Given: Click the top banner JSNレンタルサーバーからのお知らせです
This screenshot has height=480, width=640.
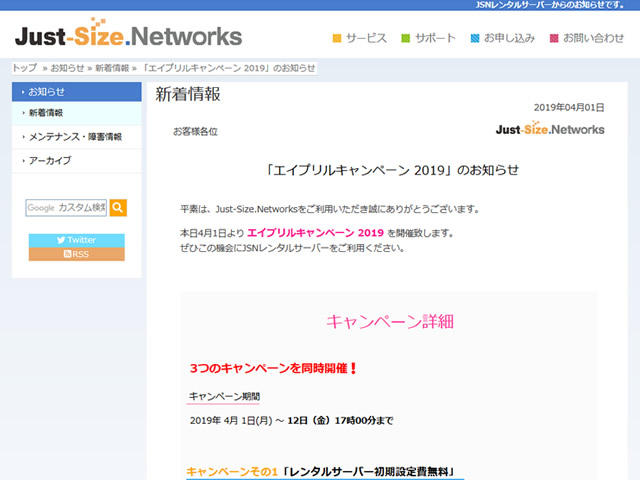Looking at the screenshot, I should (x=550, y=5).
